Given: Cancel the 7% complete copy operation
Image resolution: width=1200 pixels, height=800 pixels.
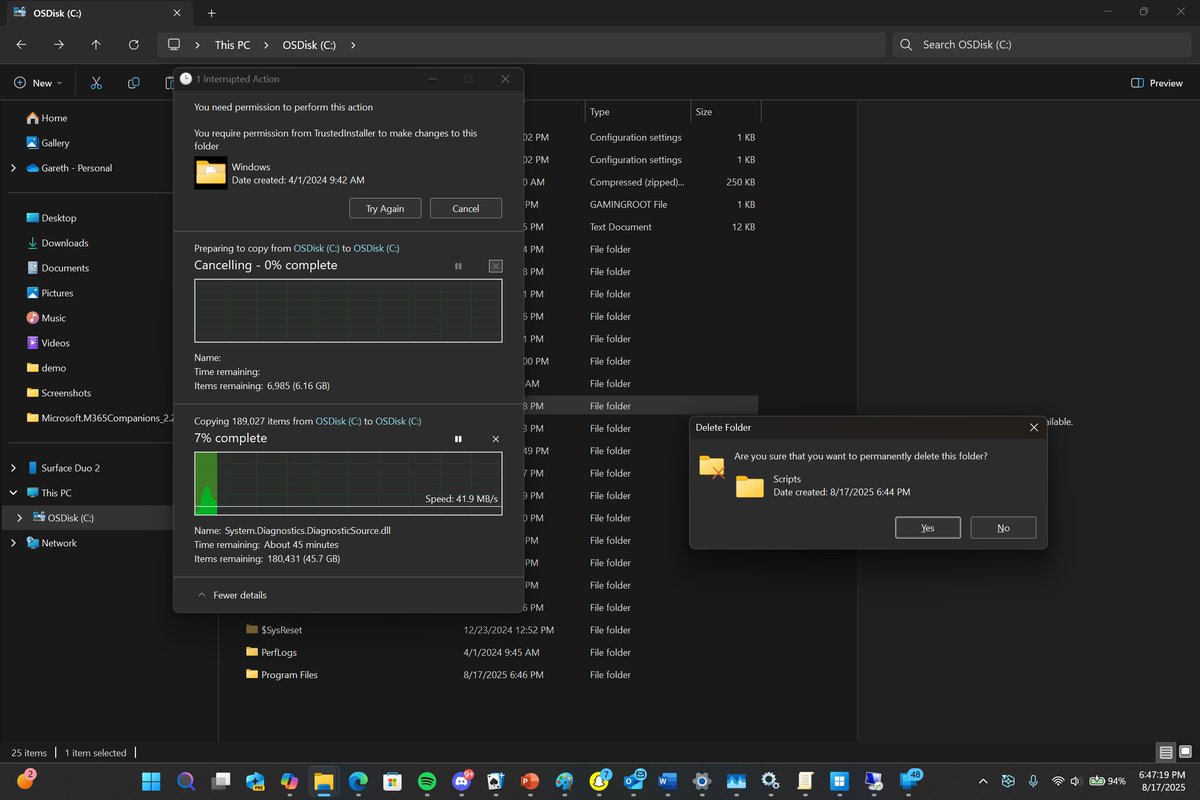Looking at the screenshot, I should click(496, 439).
